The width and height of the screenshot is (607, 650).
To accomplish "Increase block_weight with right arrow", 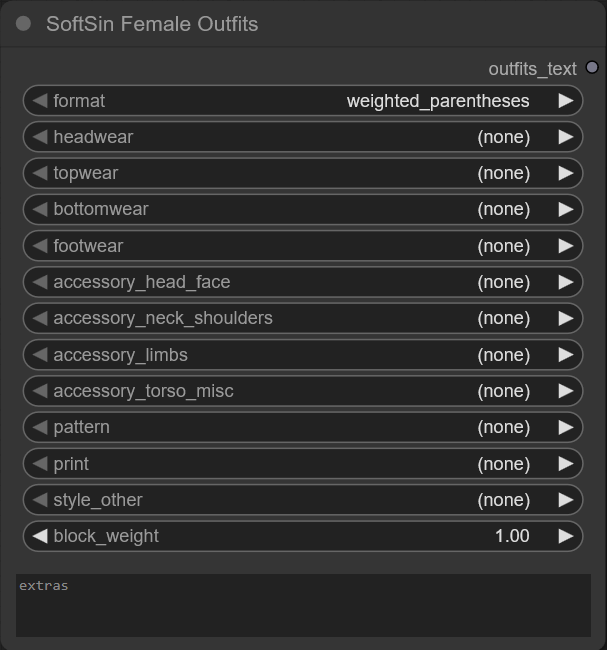I will point(566,536).
